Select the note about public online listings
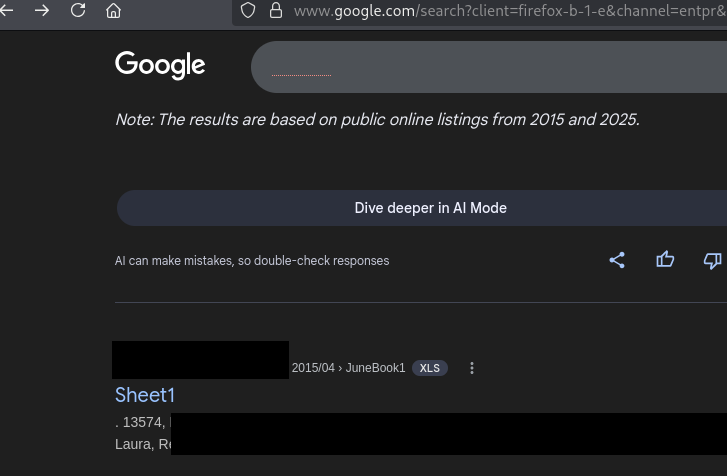727x476 pixels. 377,120
